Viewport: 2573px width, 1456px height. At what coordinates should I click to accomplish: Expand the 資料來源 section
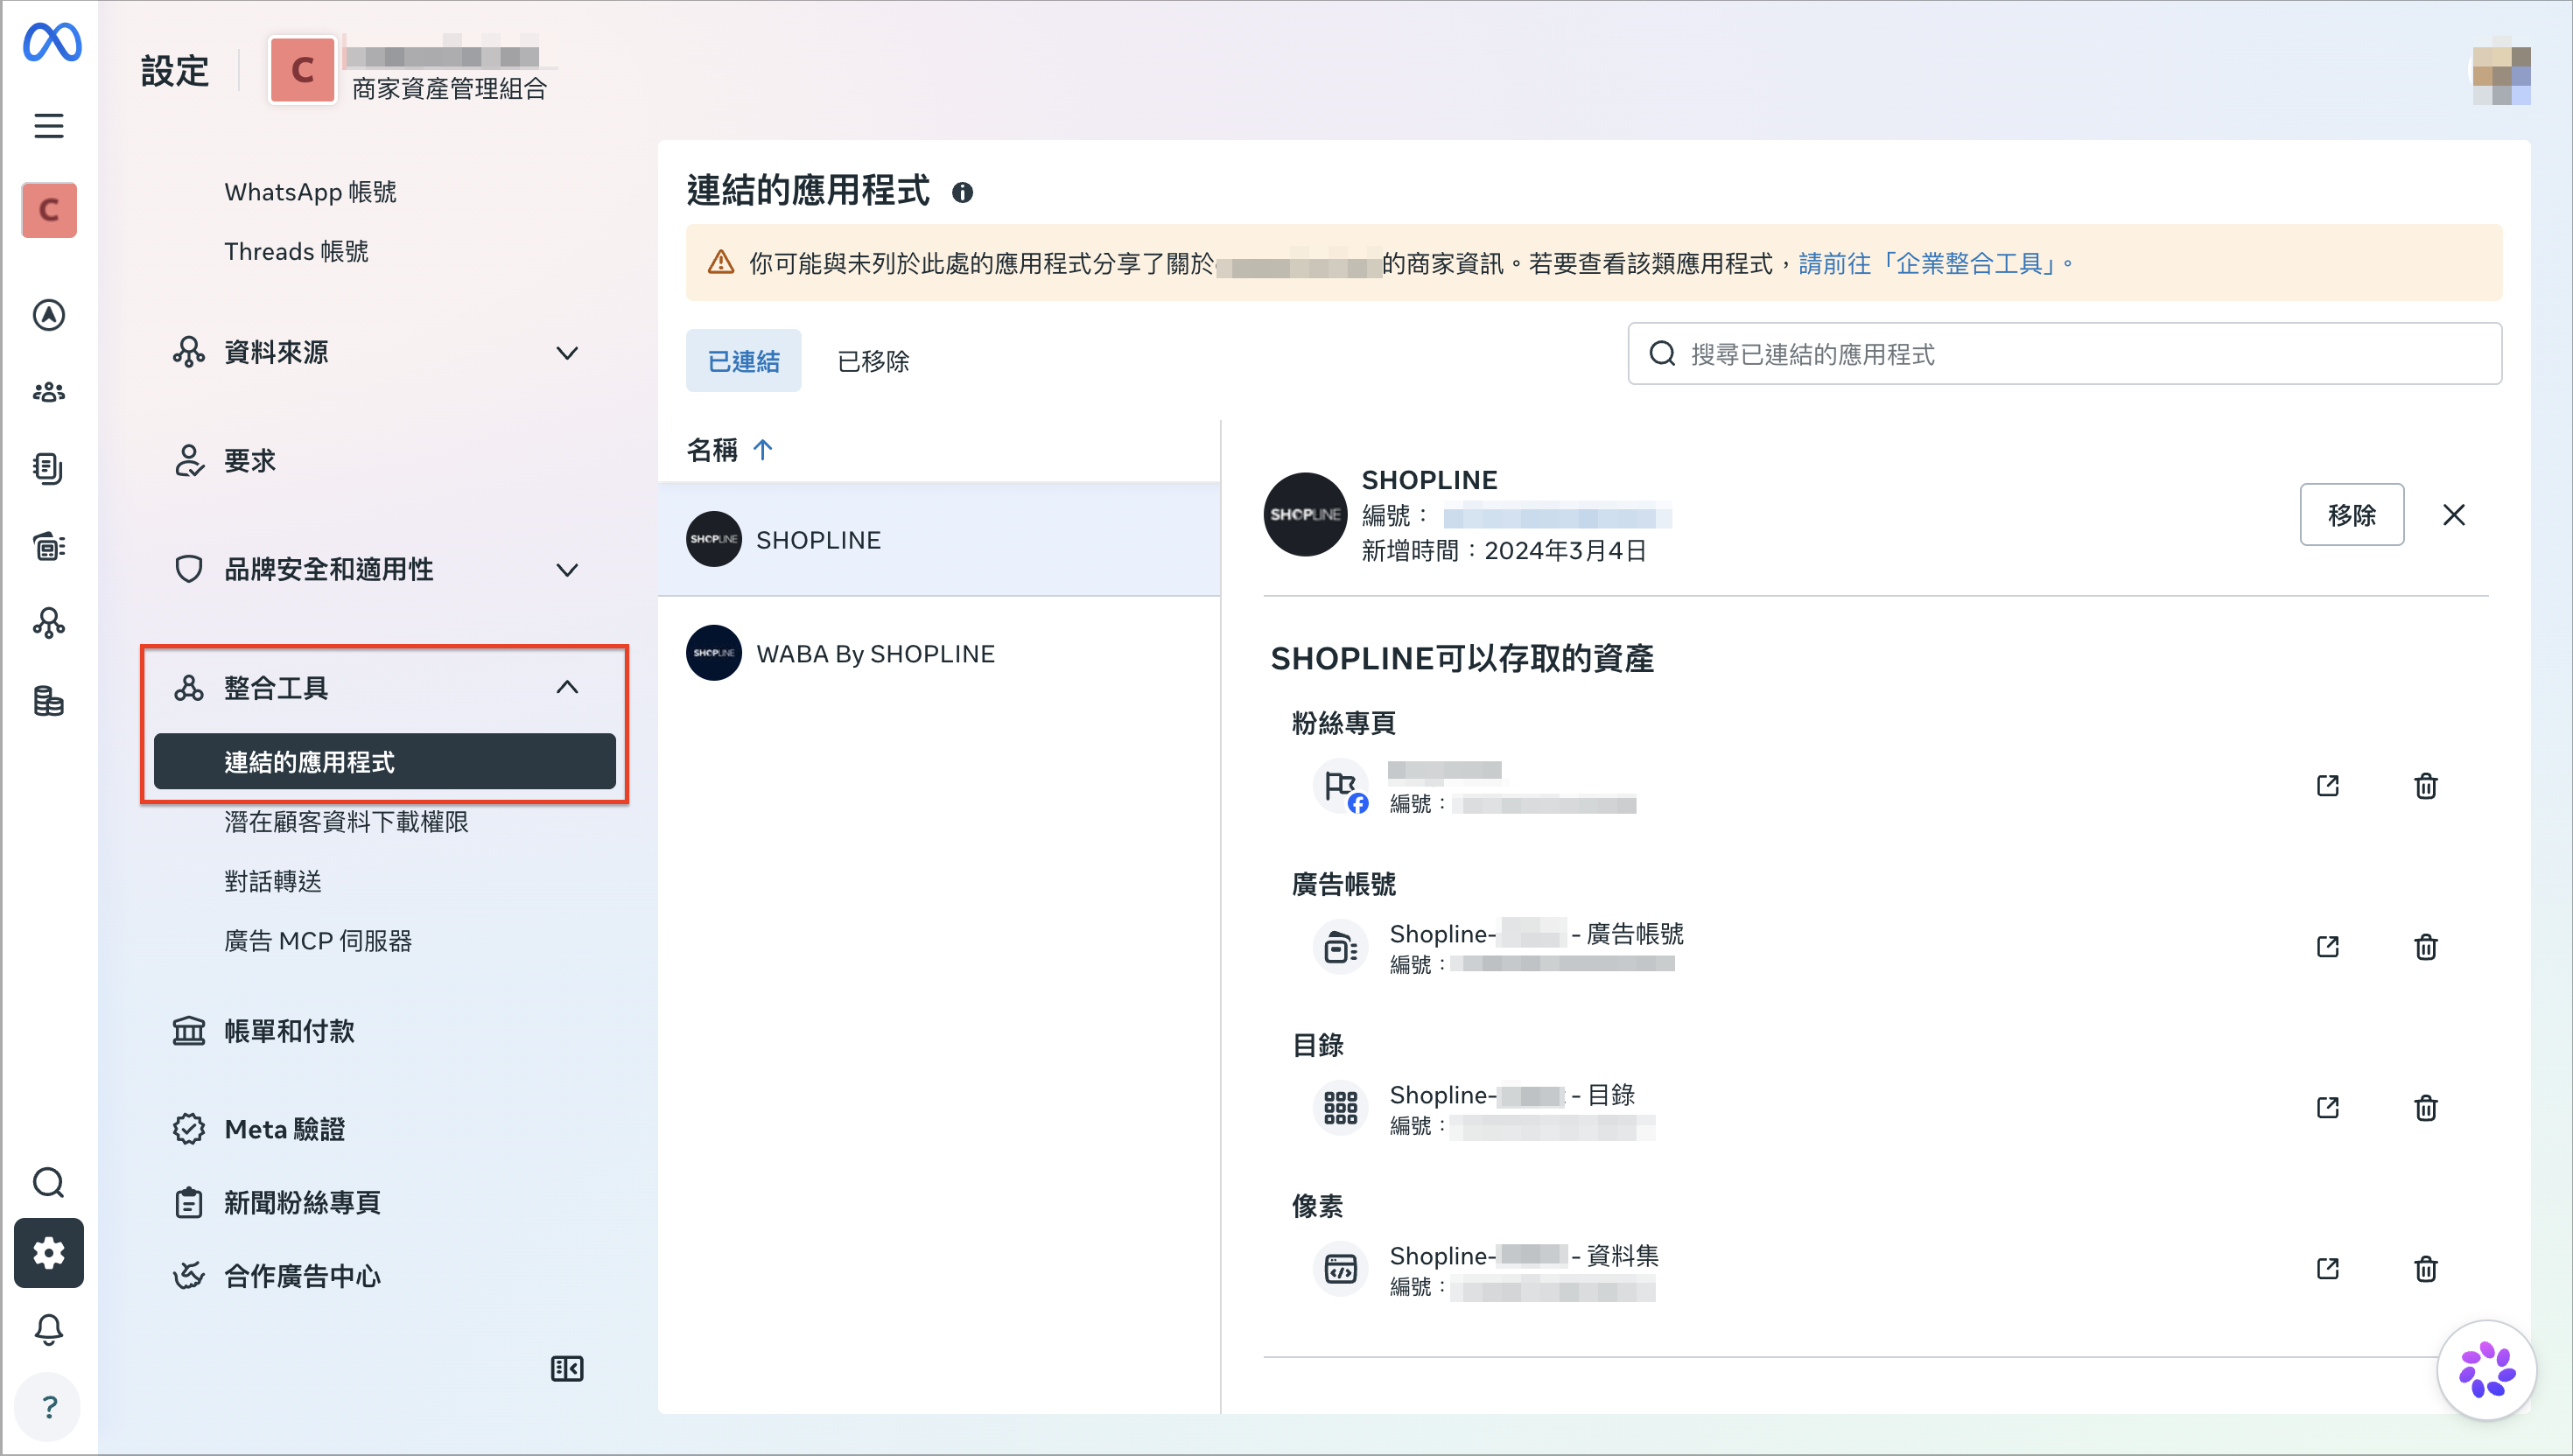coord(377,352)
